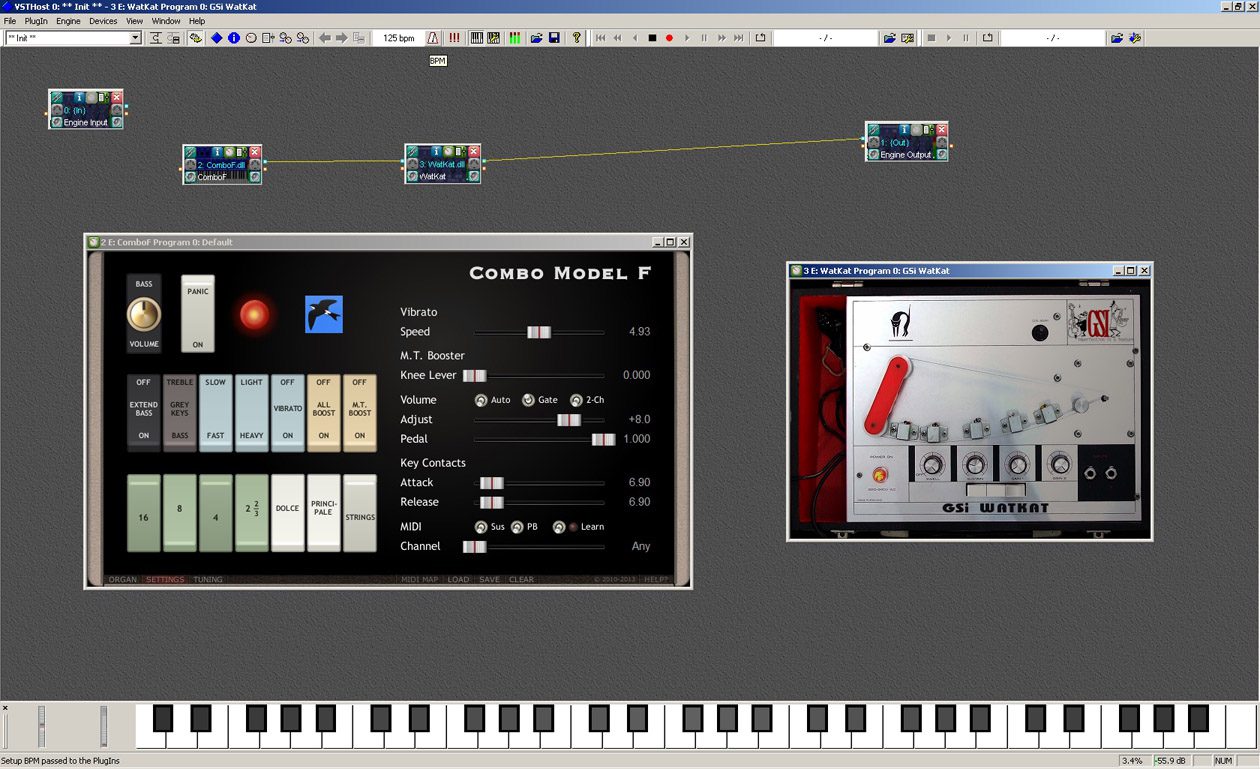Click the info icon on the ComboF node
This screenshot has width=1260, height=769.
217,152
